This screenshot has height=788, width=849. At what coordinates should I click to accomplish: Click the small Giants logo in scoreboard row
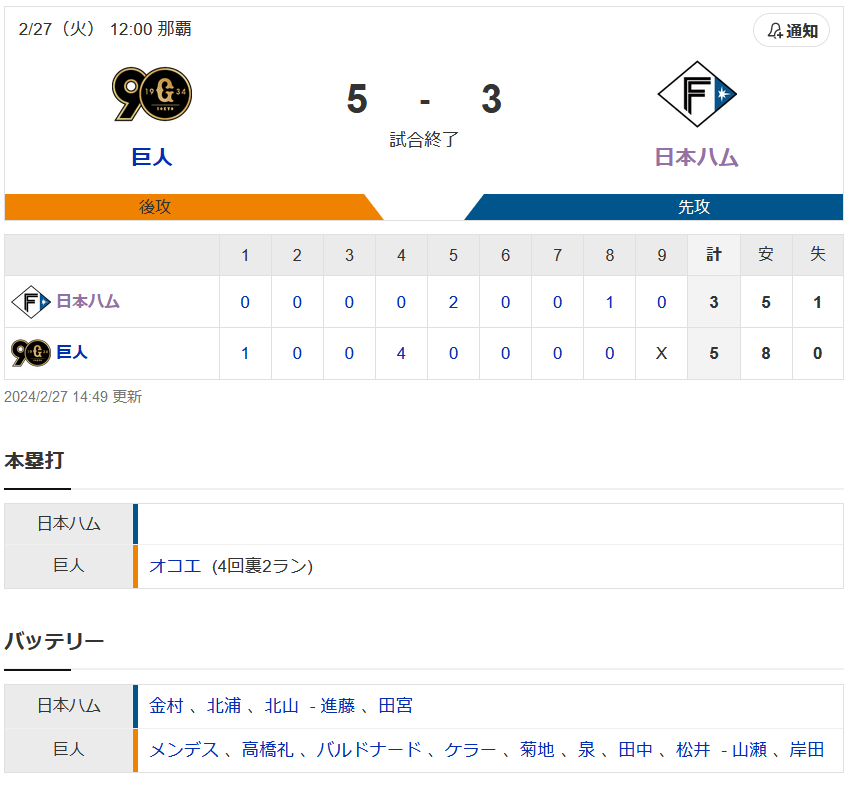(x=31, y=353)
